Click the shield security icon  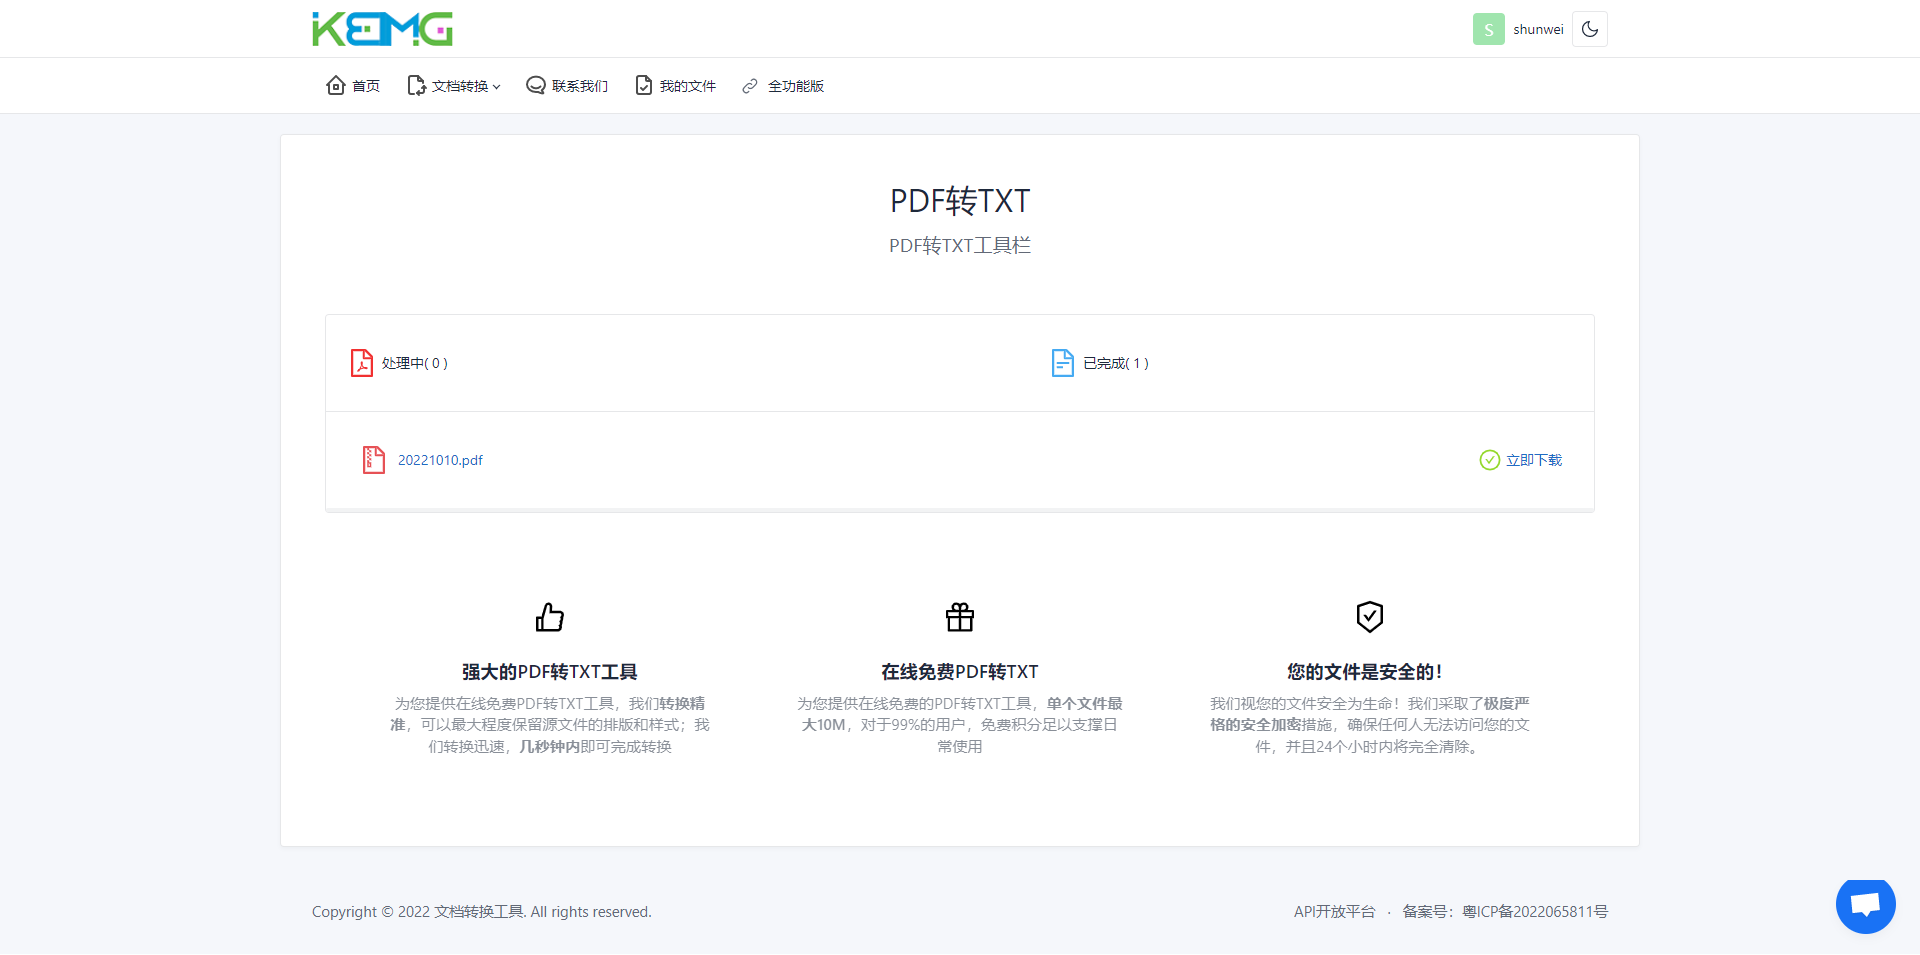[x=1369, y=617]
